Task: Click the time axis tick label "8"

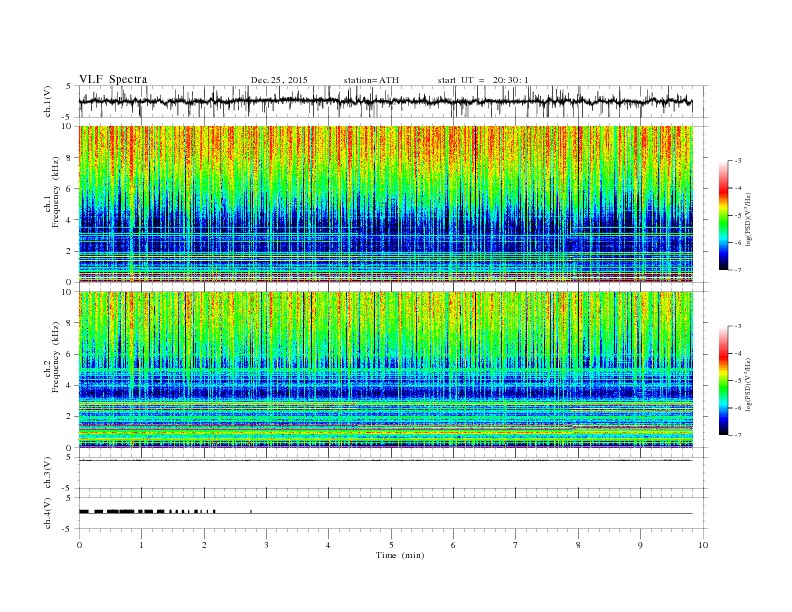Action: (x=578, y=545)
